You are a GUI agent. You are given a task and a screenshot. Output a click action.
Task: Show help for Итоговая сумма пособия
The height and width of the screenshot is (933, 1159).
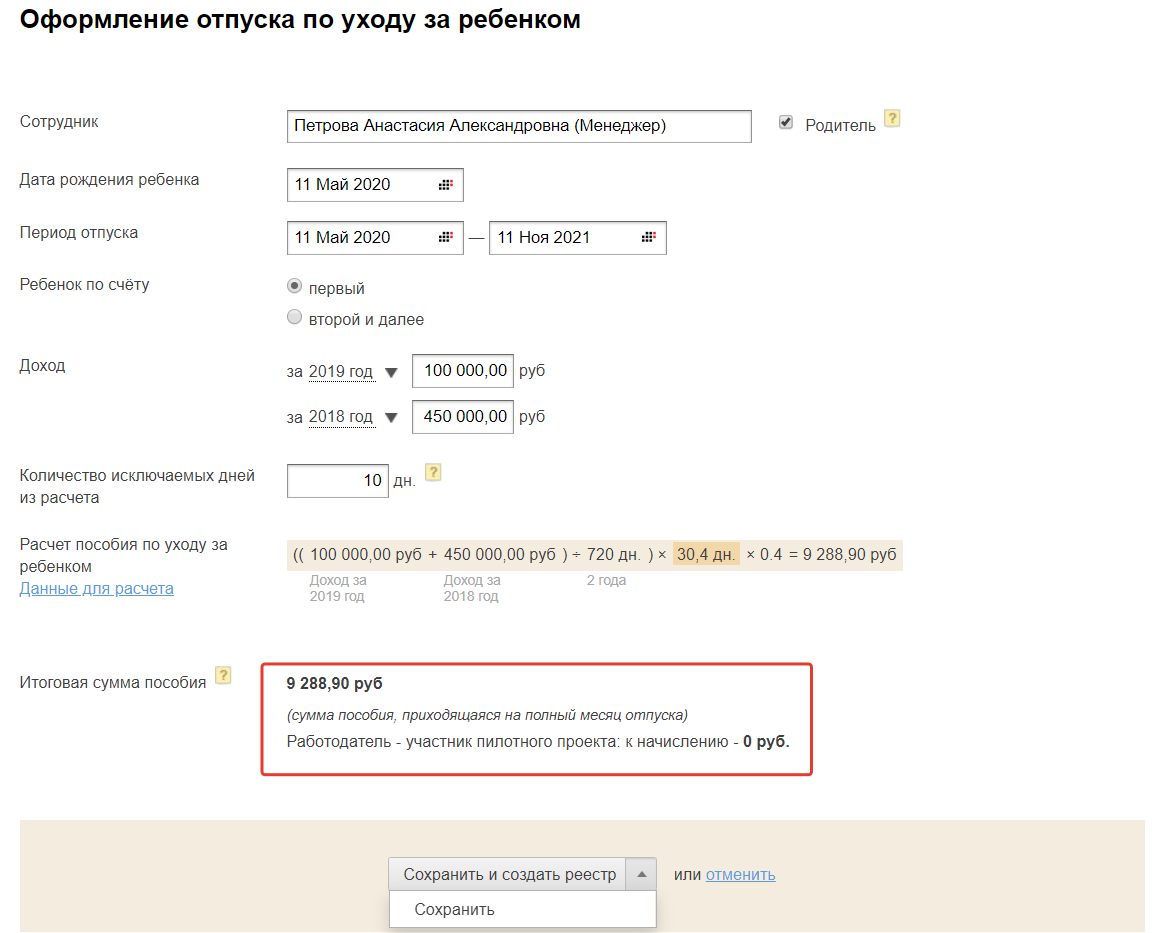click(x=223, y=675)
